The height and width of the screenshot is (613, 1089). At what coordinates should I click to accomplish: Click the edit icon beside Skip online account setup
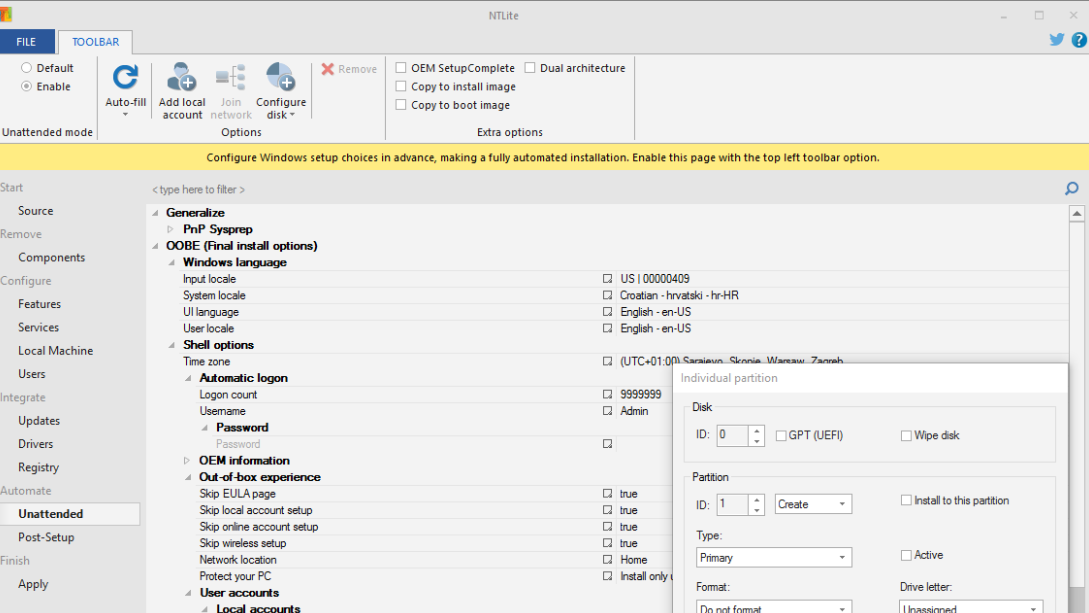coord(608,527)
